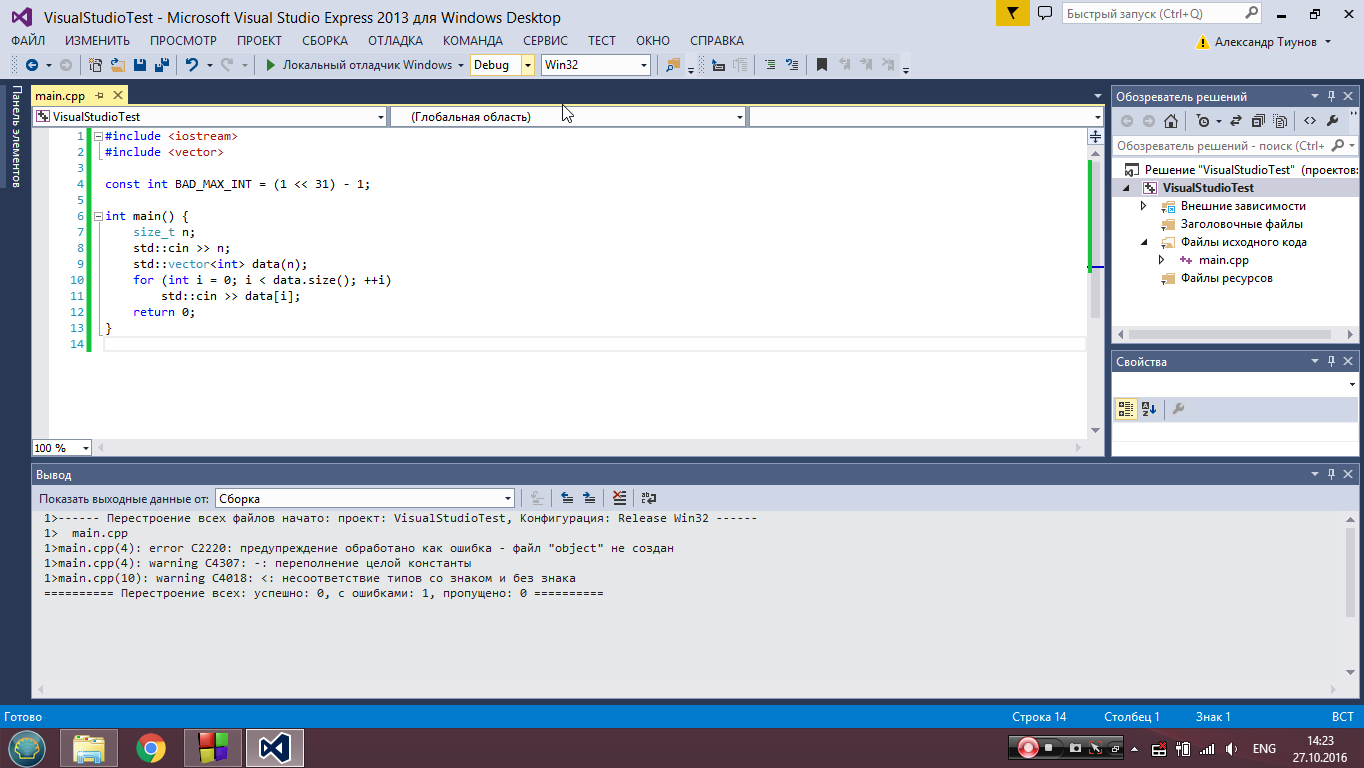Toggle auto-hide pin on Output panel
Viewport: 1364px width, 768px height.
[x=1331, y=475]
